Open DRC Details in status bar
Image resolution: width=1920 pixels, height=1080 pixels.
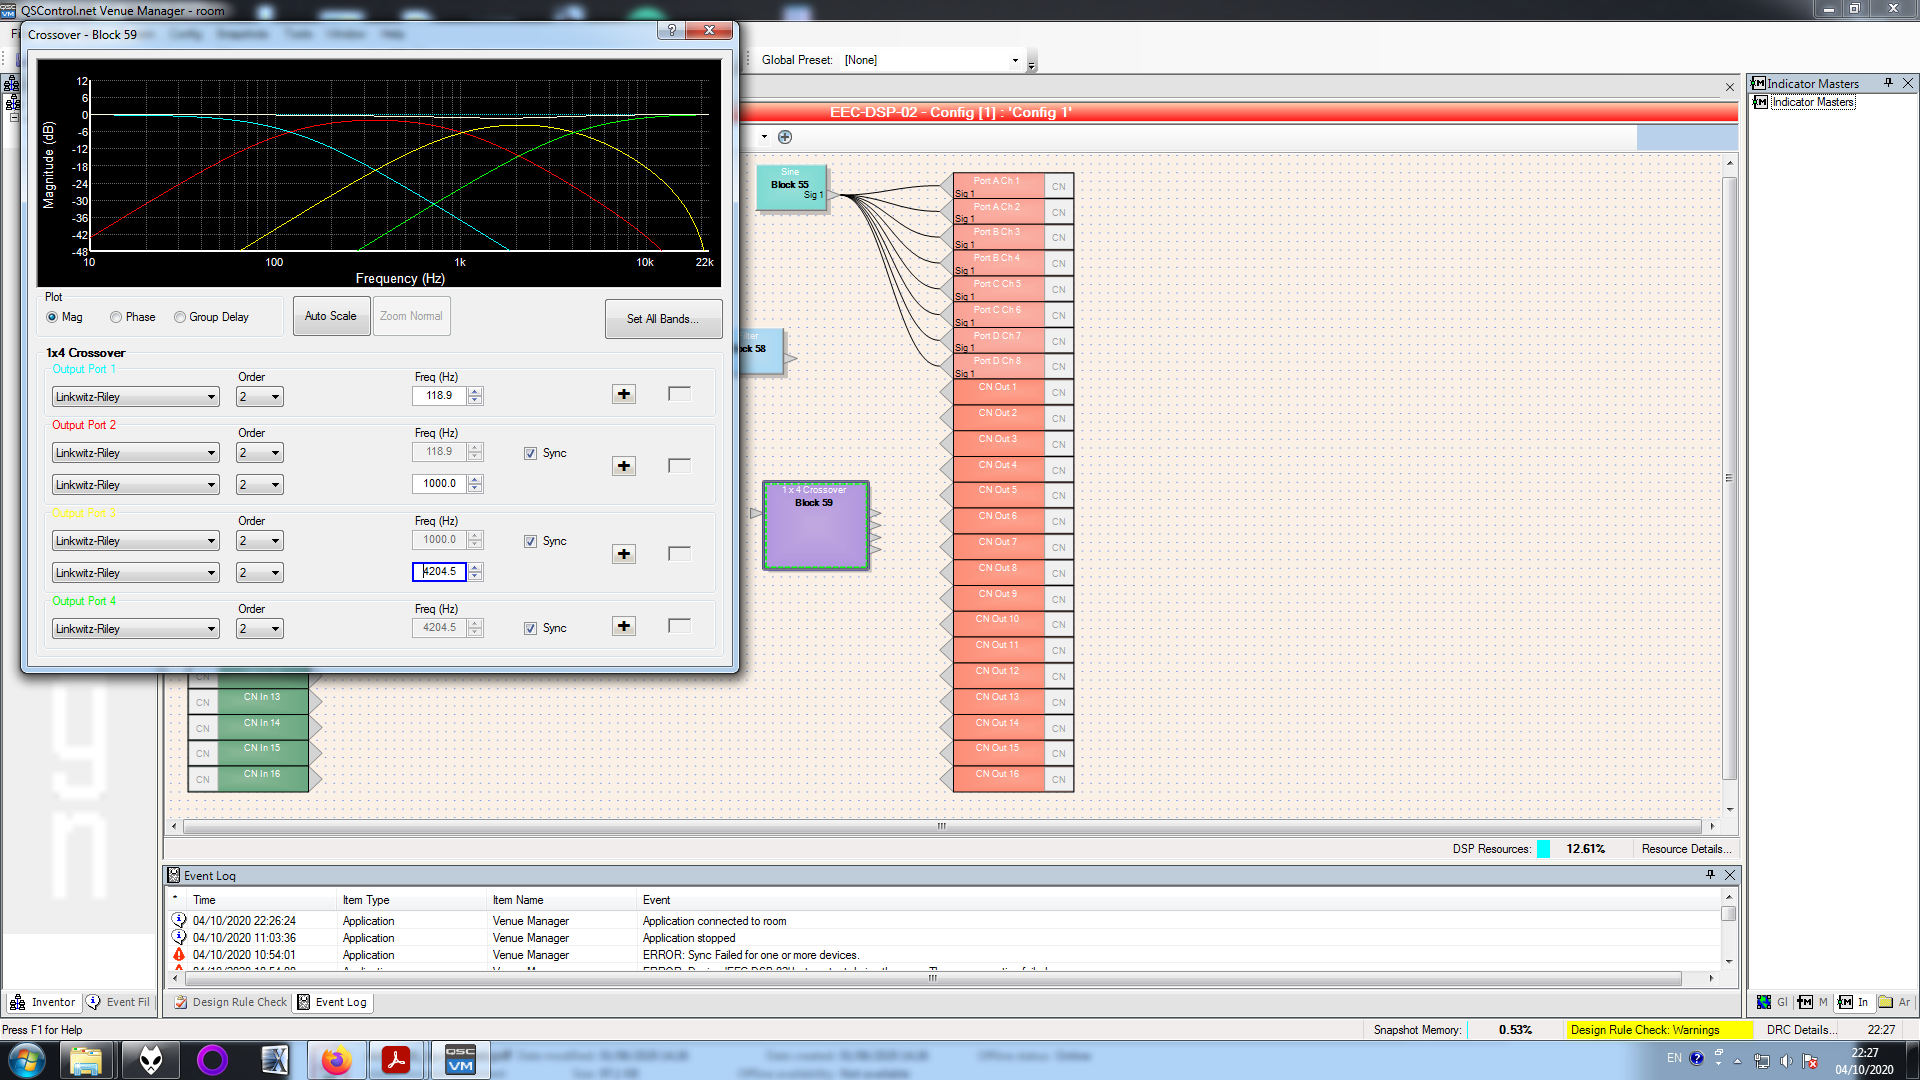tap(1802, 1030)
